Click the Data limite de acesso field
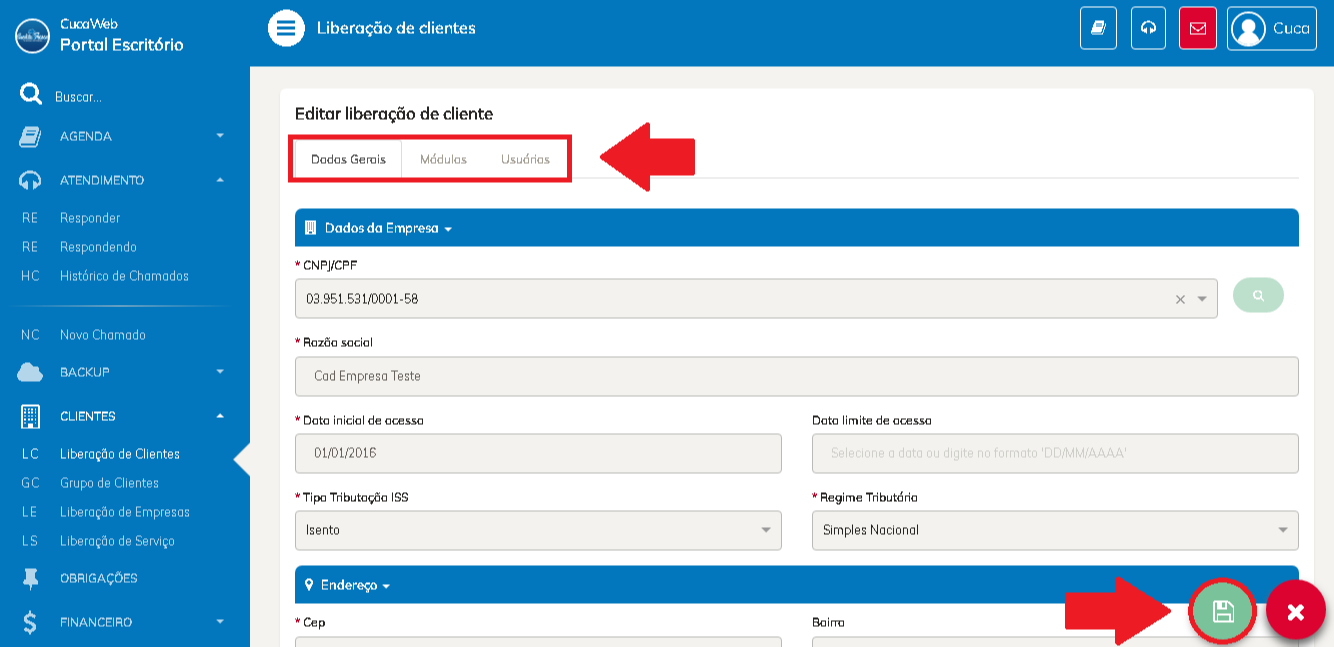 point(1055,453)
